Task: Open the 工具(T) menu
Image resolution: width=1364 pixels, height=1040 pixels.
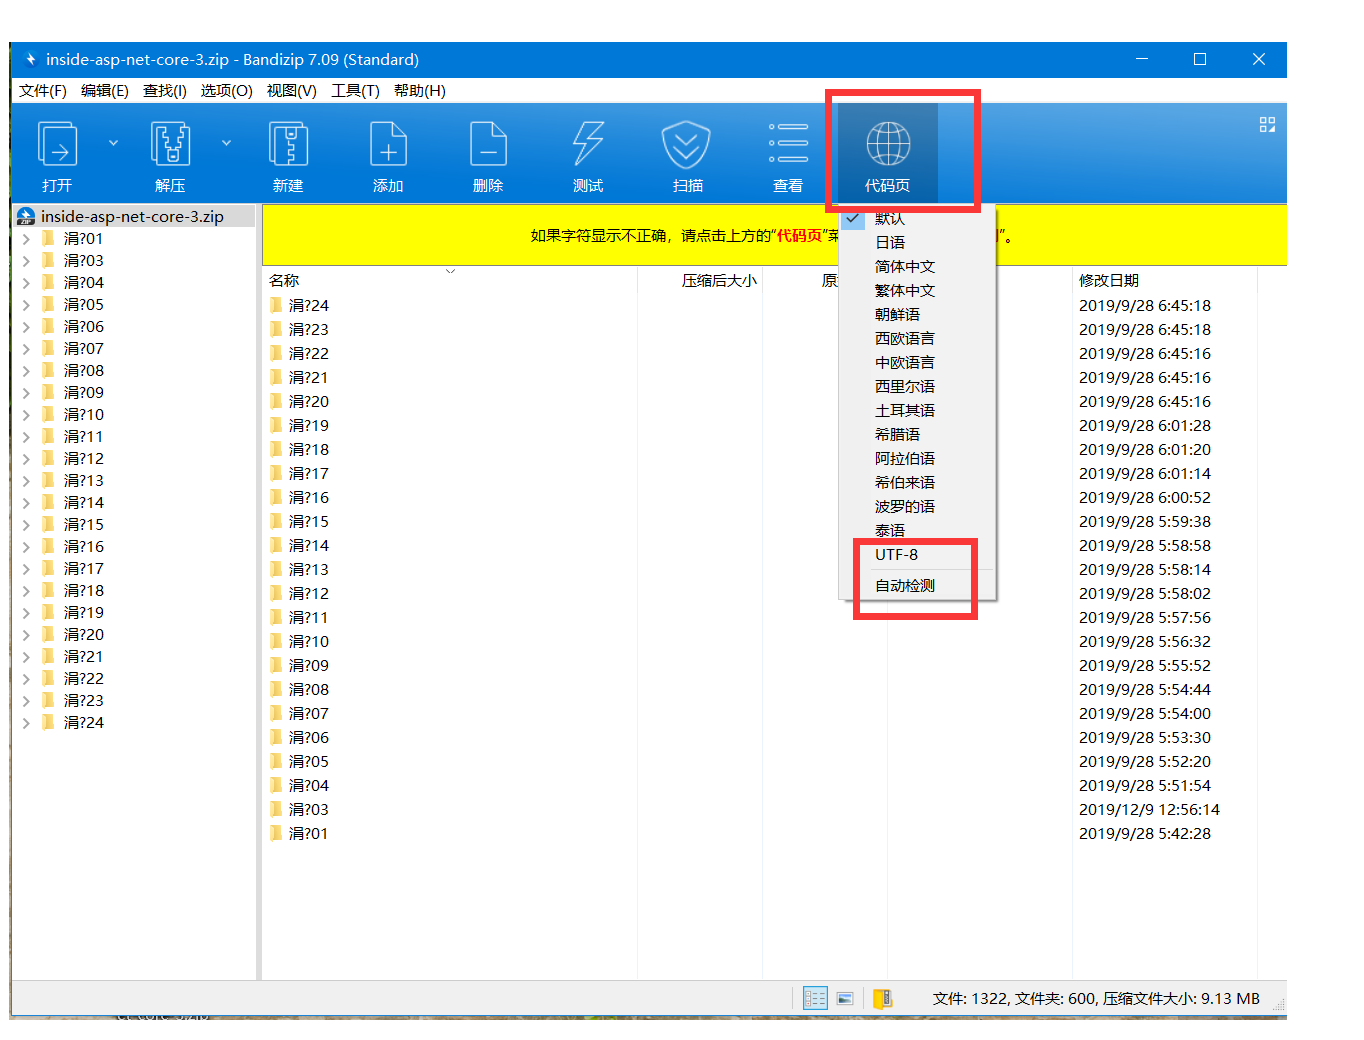Action: [355, 91]
